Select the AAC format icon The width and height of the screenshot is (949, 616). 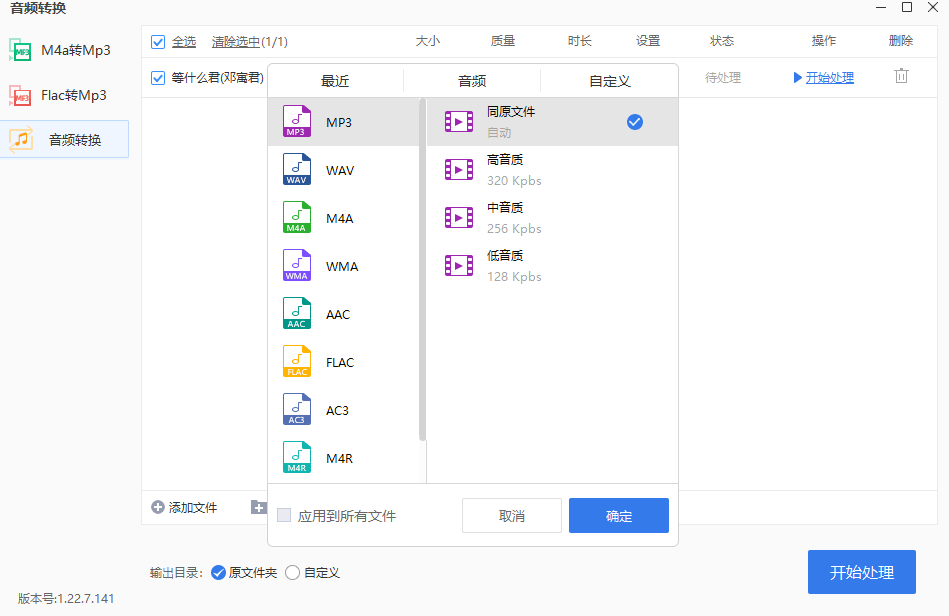[296, 313]
